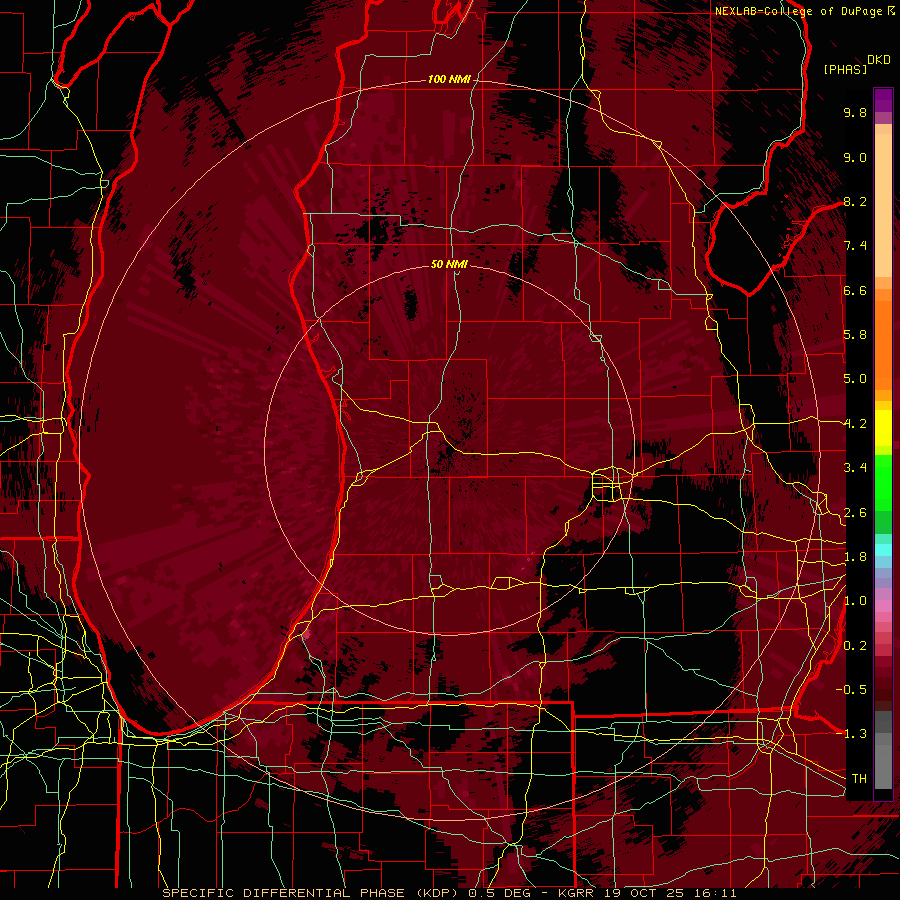Select the TH threshold label
900x900 pixels.
click(859, 779)
